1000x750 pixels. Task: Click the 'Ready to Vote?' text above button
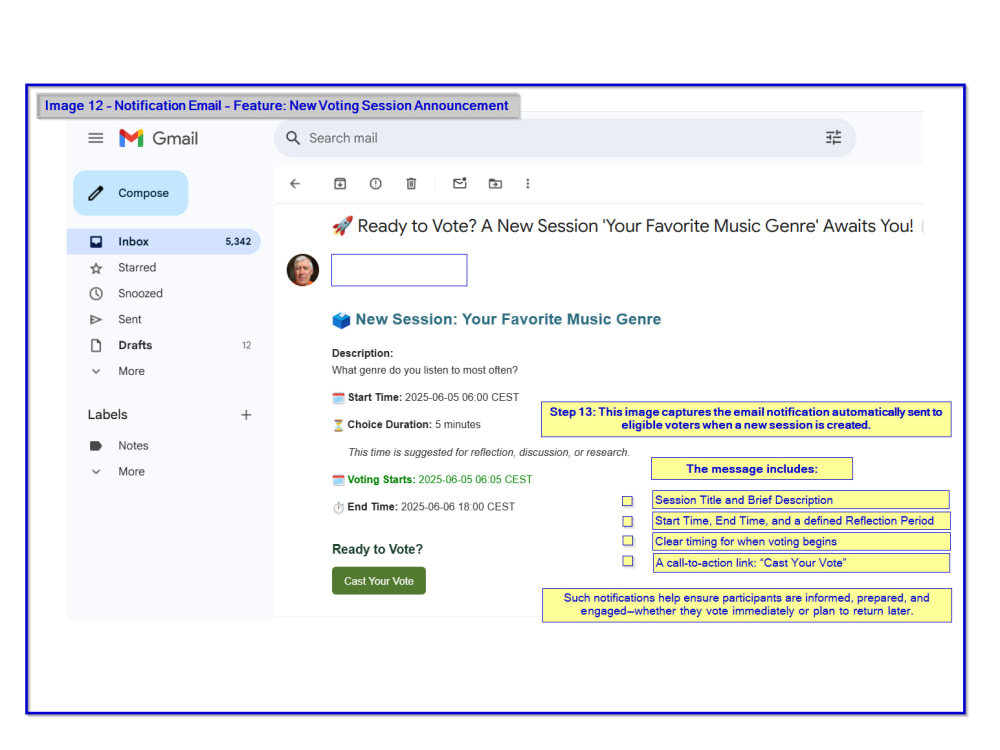pyautogui.click(x=378, y=549)
